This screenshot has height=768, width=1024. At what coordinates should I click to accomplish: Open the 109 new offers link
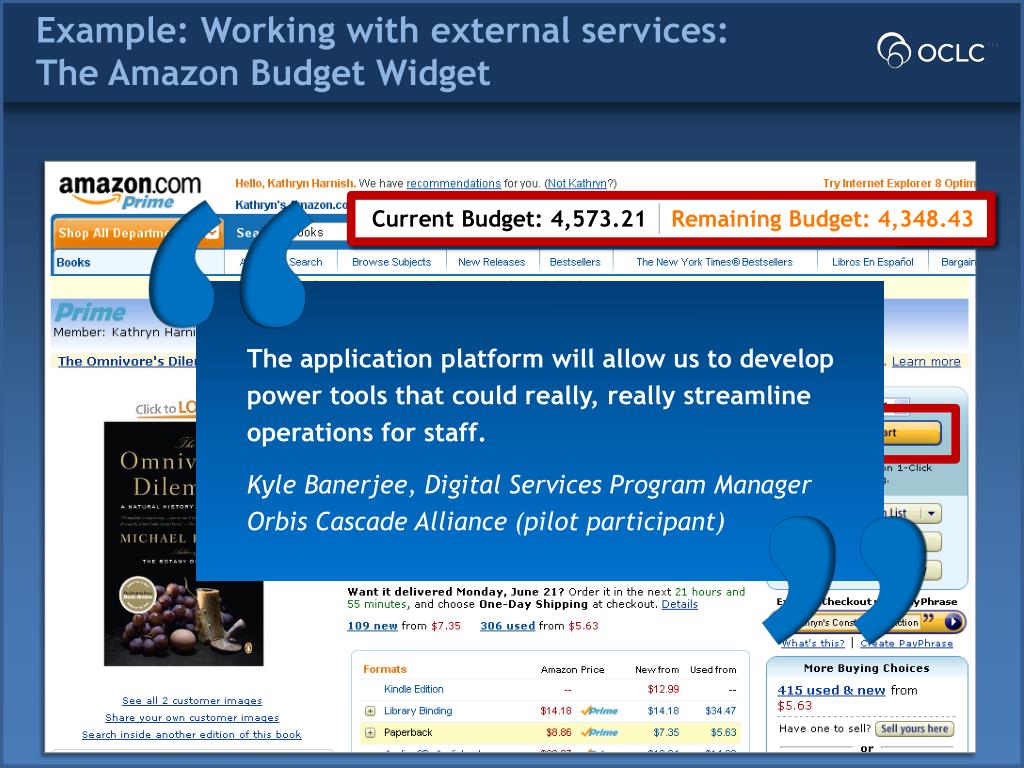[x=372, y=626]
